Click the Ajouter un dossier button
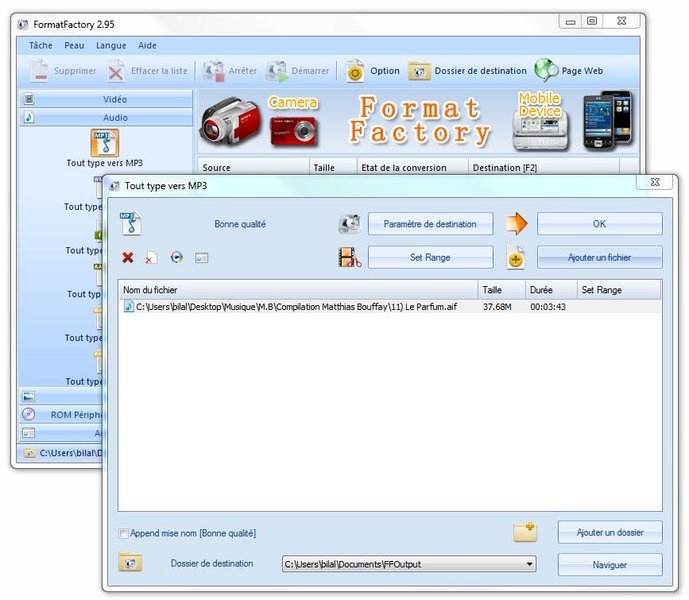This screenshot has height=600, width=689. pyautogui.click(x=610, y=532)
